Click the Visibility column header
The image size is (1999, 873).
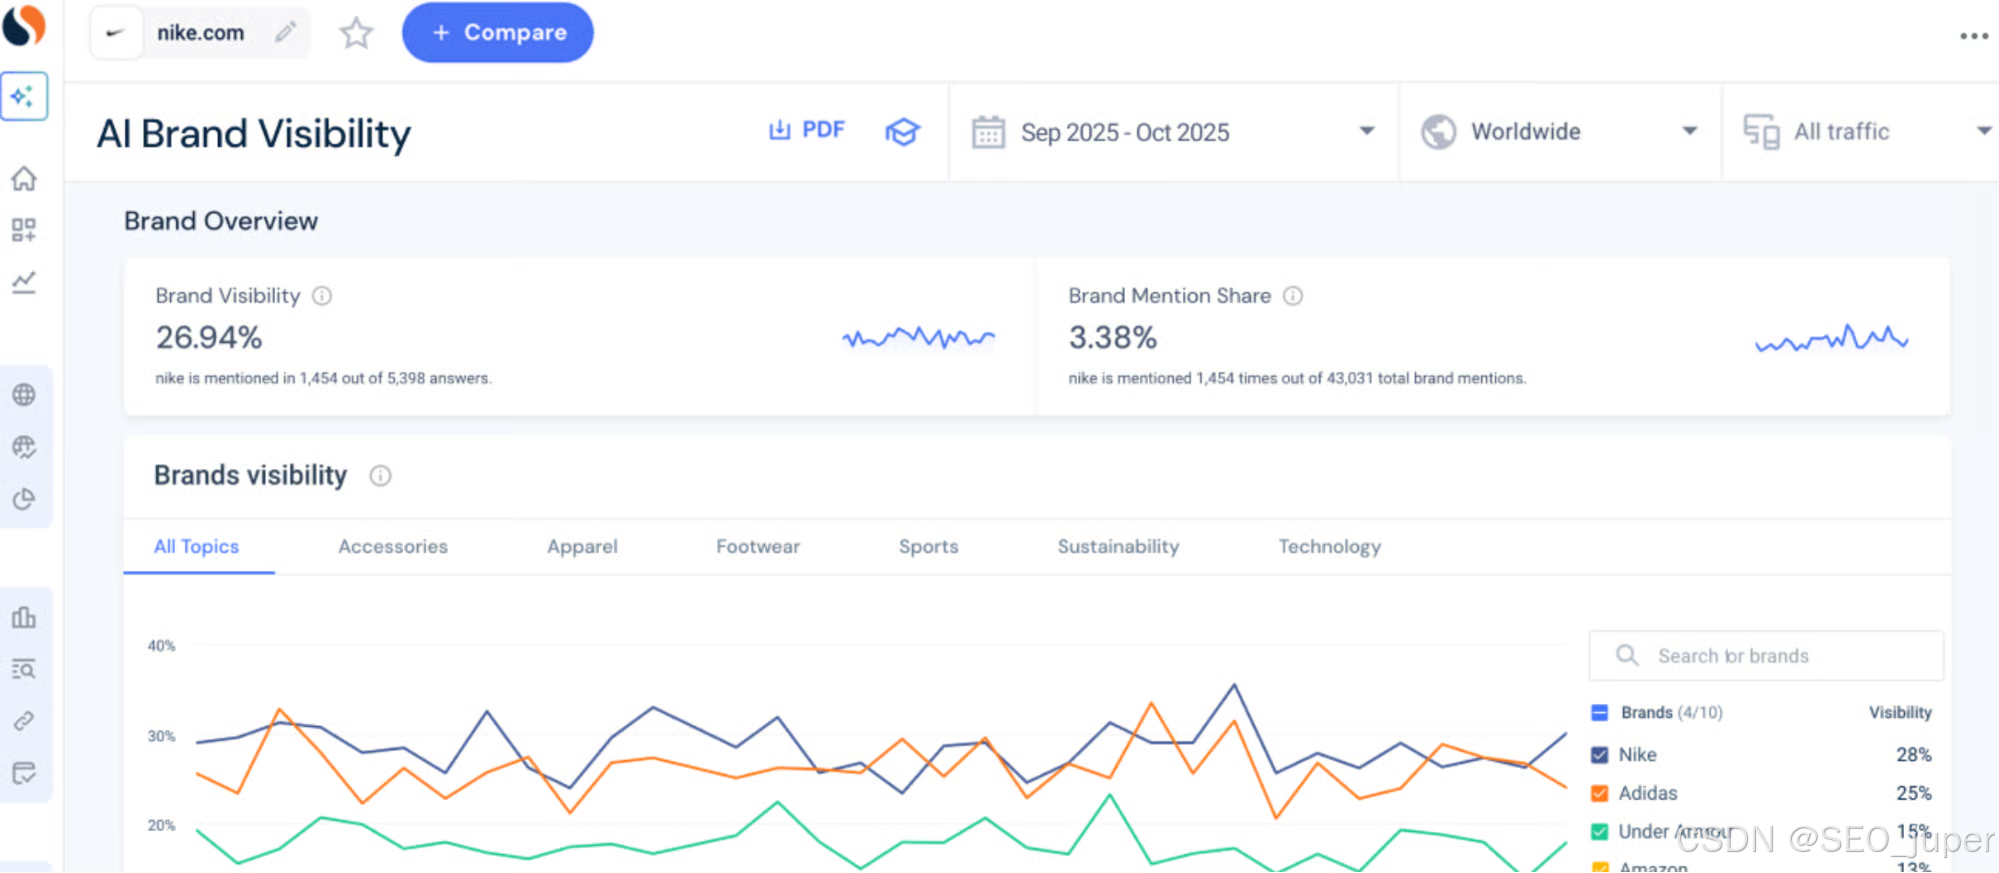coord(1900,713)
